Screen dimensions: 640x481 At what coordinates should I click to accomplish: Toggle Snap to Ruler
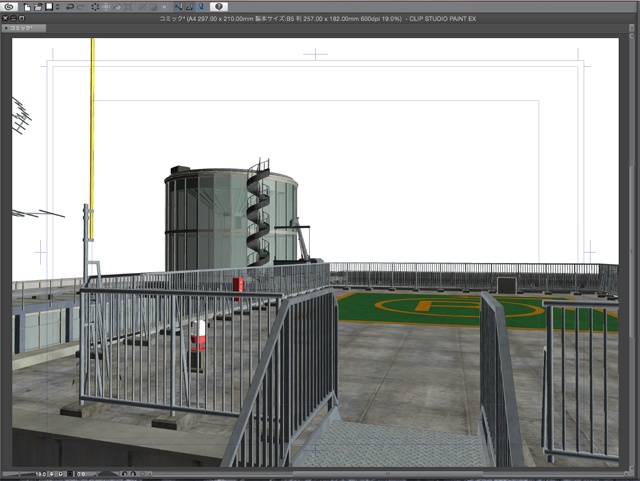click(178, 7)
